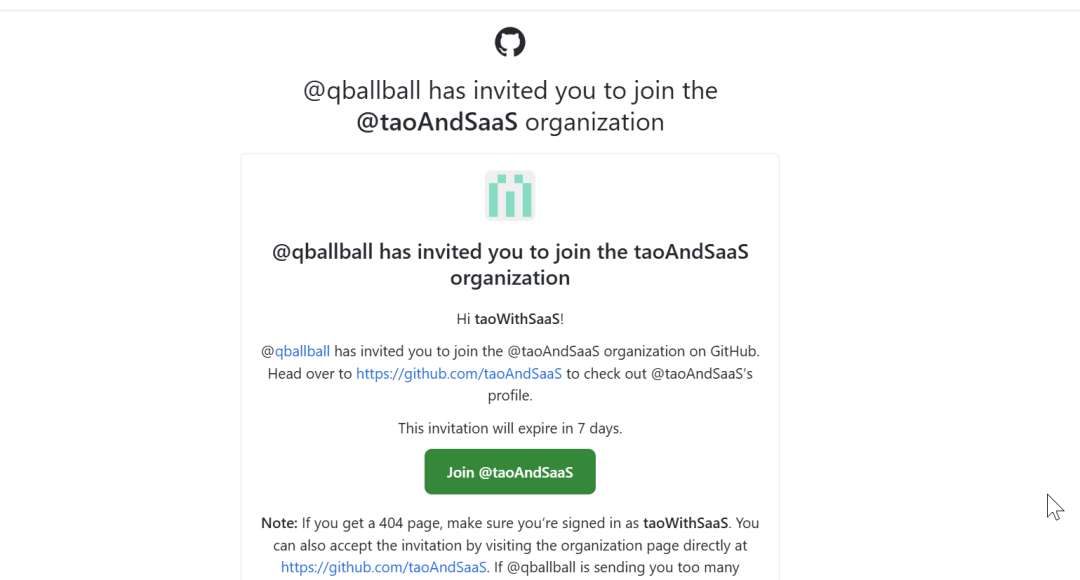Viewport: 1080px width, 580px height.
Task: Open the qballball profile link
Action: (302, 351)
